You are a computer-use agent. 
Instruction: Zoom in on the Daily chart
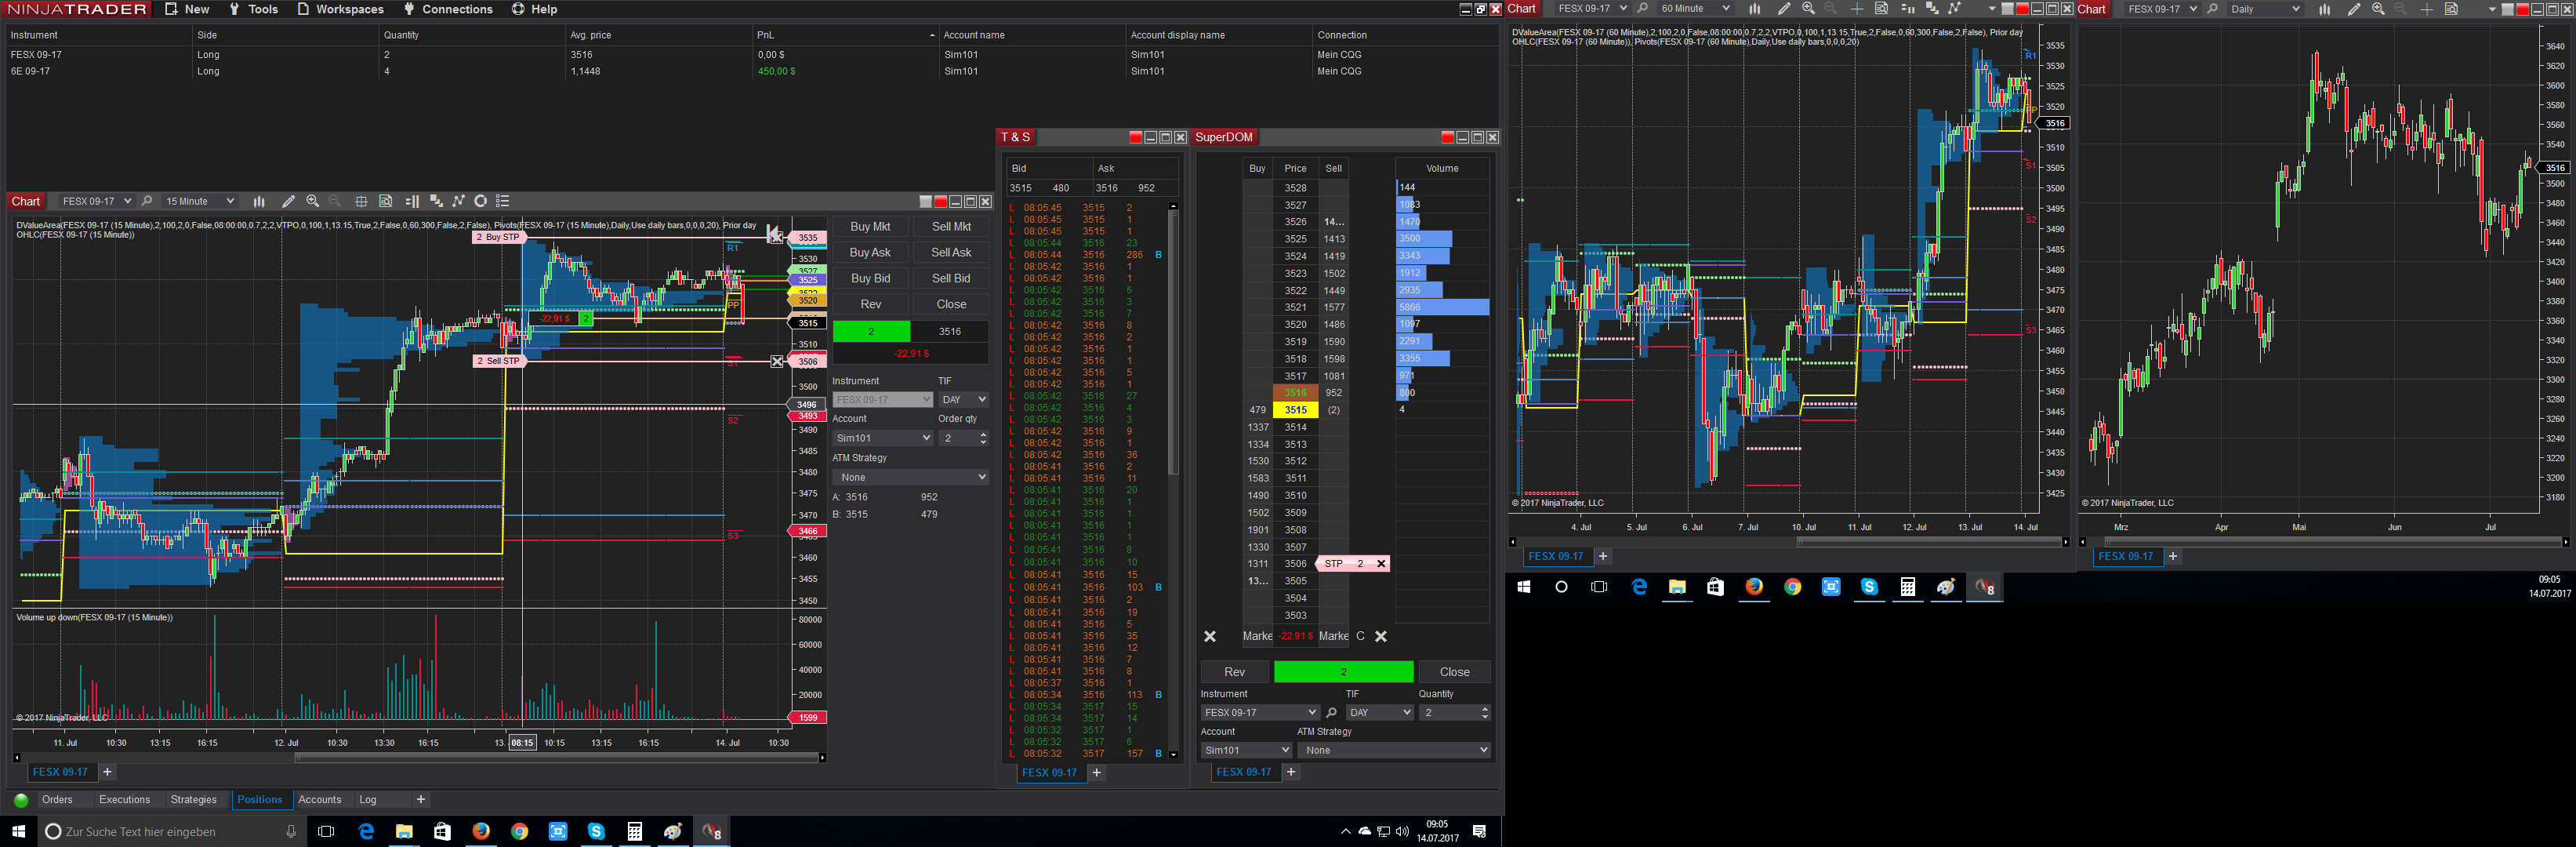pos(2378,9)
